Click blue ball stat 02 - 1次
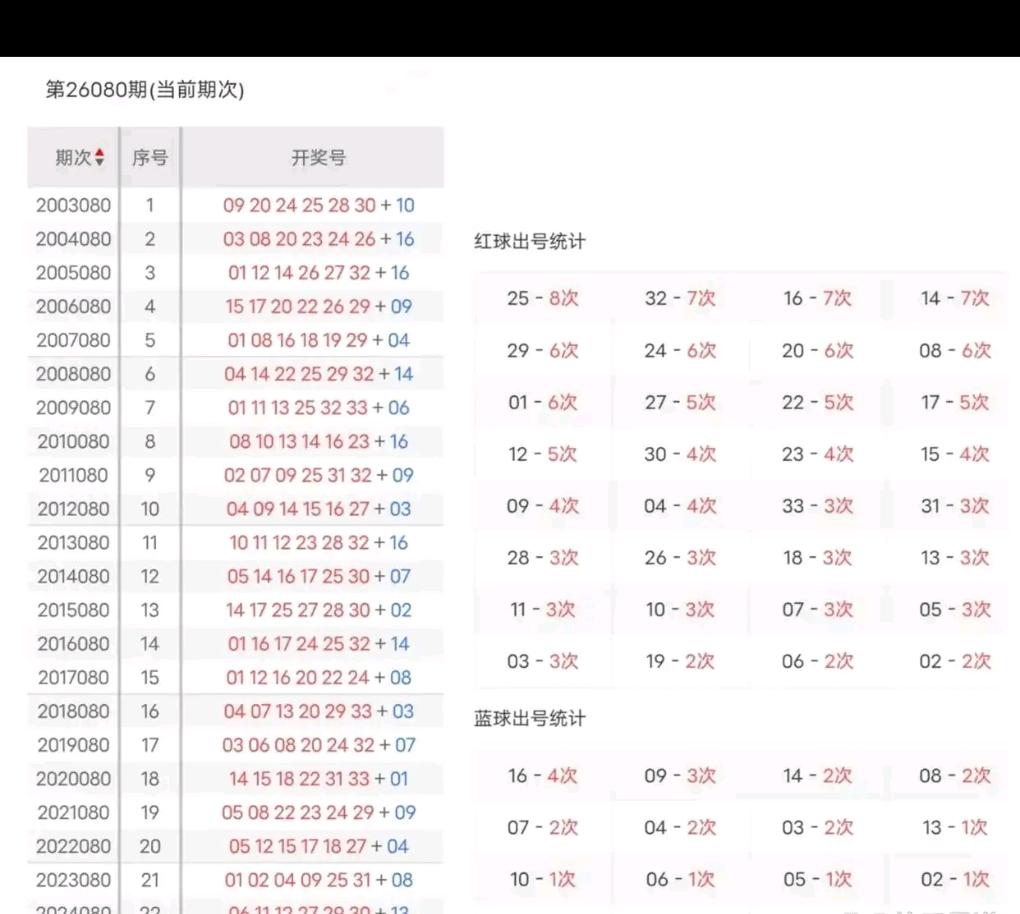This screenshot has height=914, width=1020. (955, 880)
